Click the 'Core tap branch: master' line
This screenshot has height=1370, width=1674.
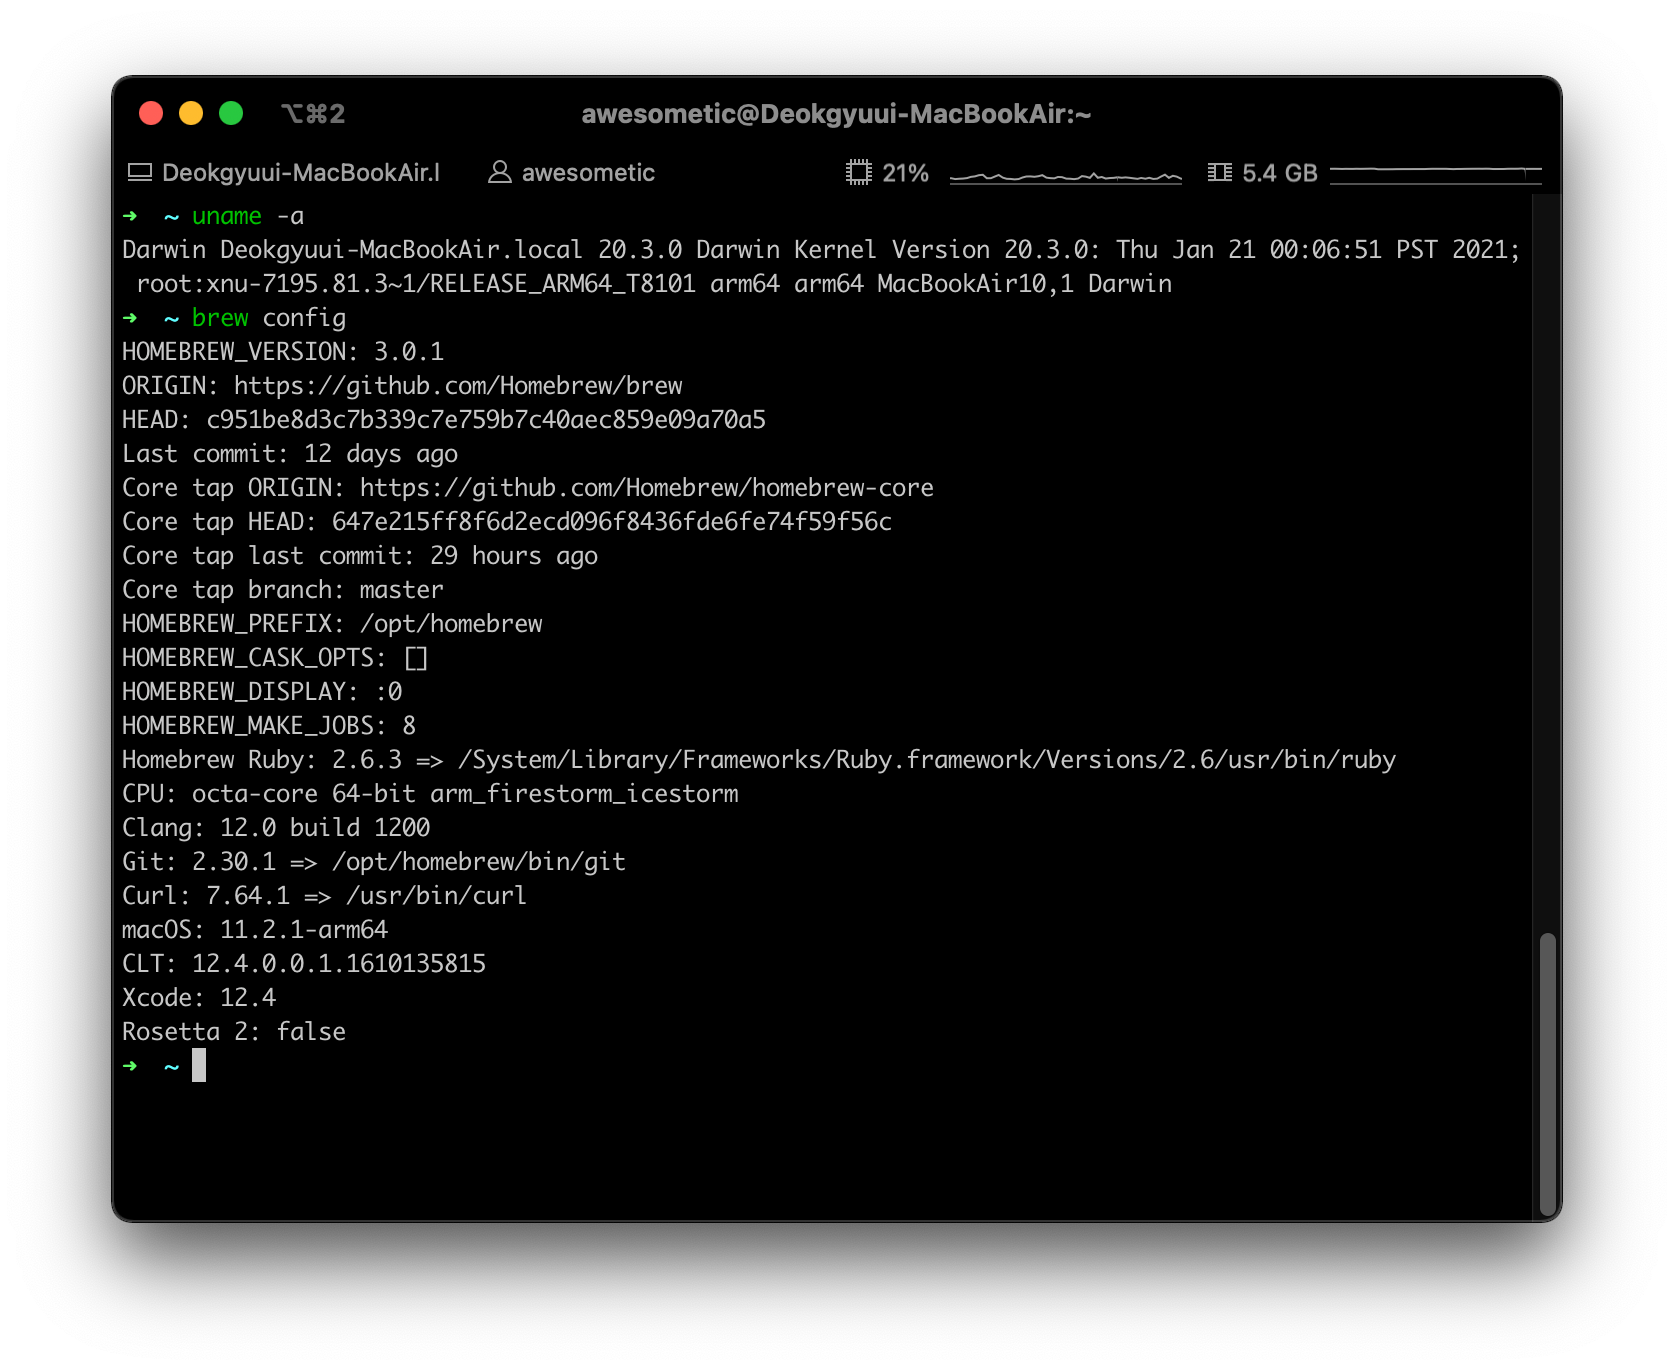[283, 590]
